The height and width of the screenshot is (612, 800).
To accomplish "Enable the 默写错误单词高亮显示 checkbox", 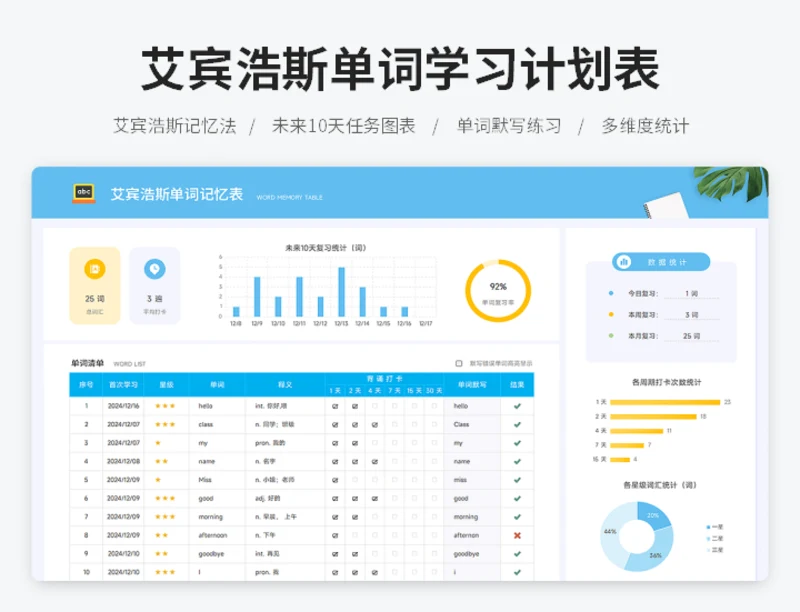I will tap(459, 364).
